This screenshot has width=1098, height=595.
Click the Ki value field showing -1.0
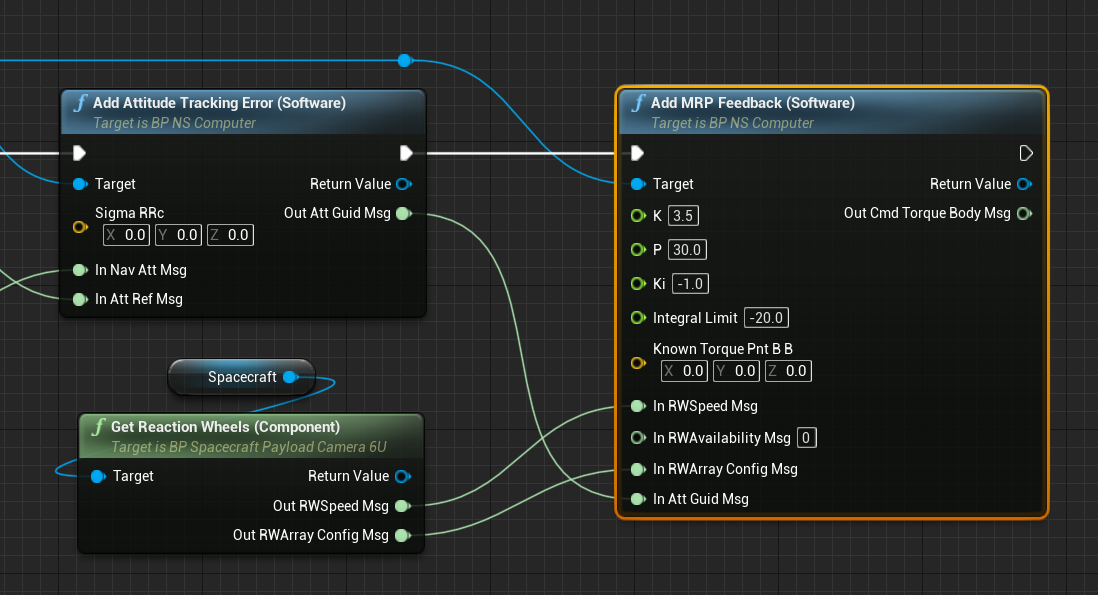[x=690, y=284]
